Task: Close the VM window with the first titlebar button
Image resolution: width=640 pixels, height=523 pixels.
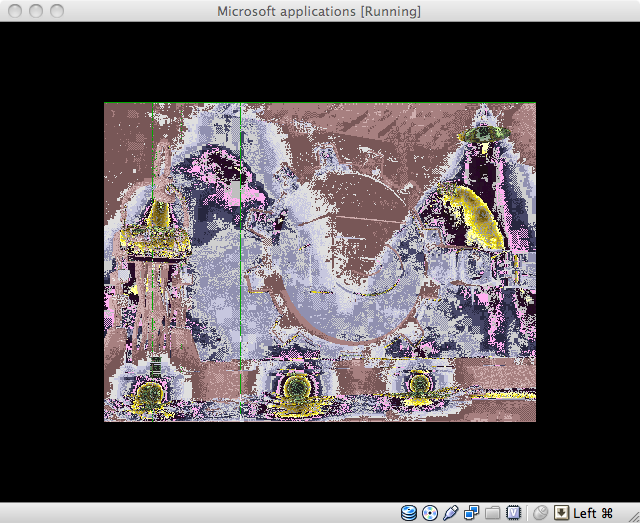Action: [x=15, y=11]
